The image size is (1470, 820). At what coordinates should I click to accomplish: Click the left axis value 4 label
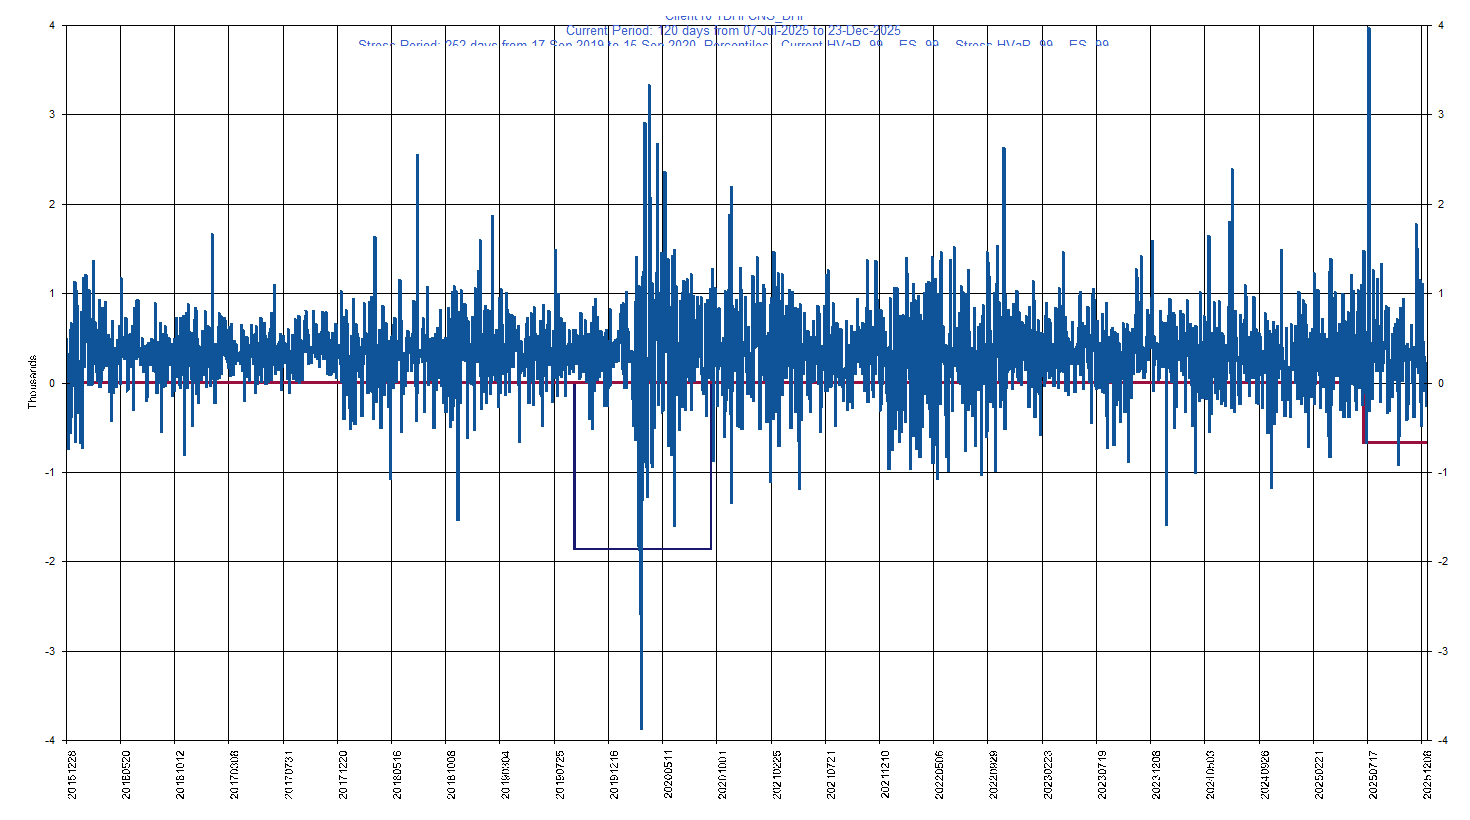pyautogui.click(x=52, y=26)
